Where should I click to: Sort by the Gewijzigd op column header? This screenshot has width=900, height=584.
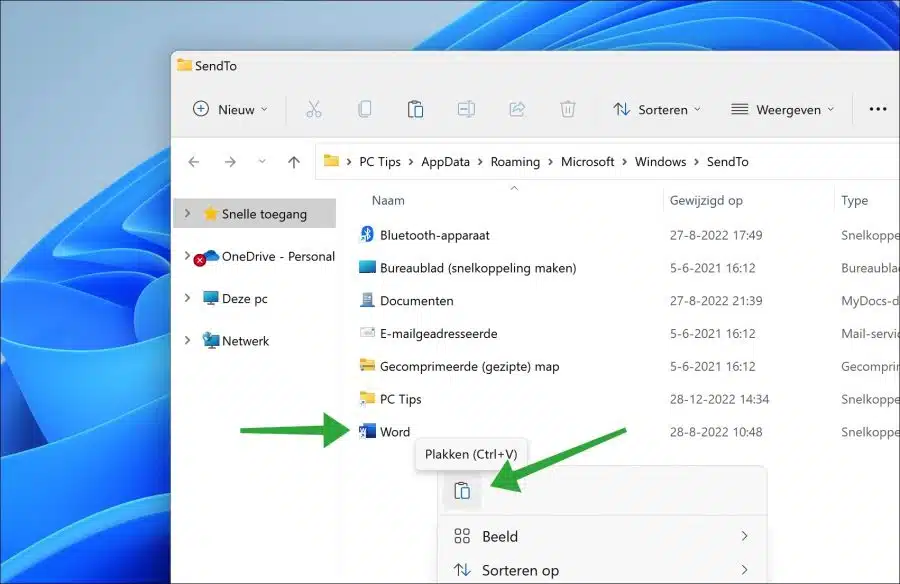click(x=706, y=200)
